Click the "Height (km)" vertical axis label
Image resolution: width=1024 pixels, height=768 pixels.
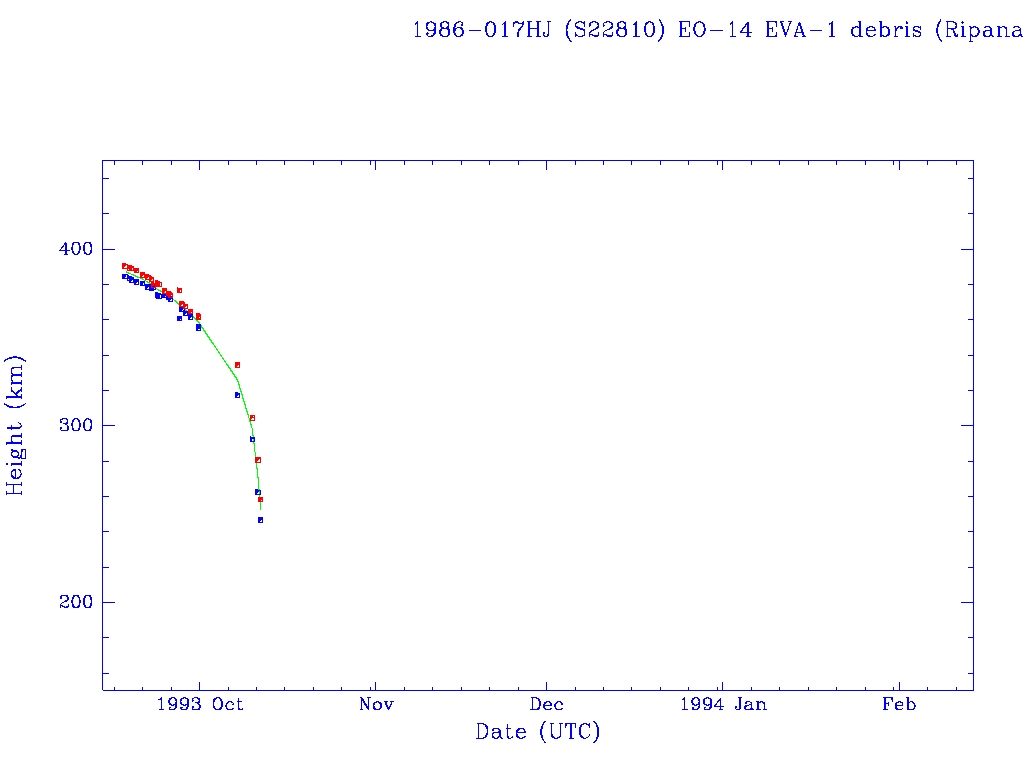point(15,425)
